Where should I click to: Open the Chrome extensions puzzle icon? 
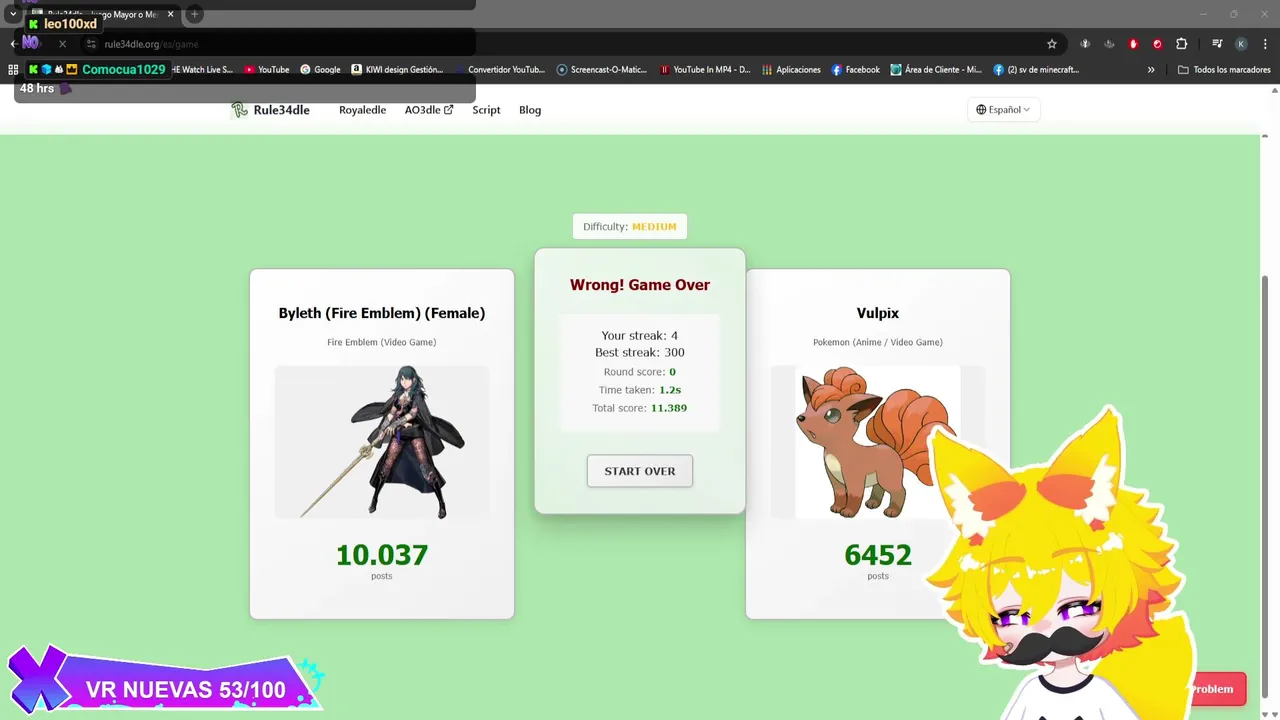1181,44
